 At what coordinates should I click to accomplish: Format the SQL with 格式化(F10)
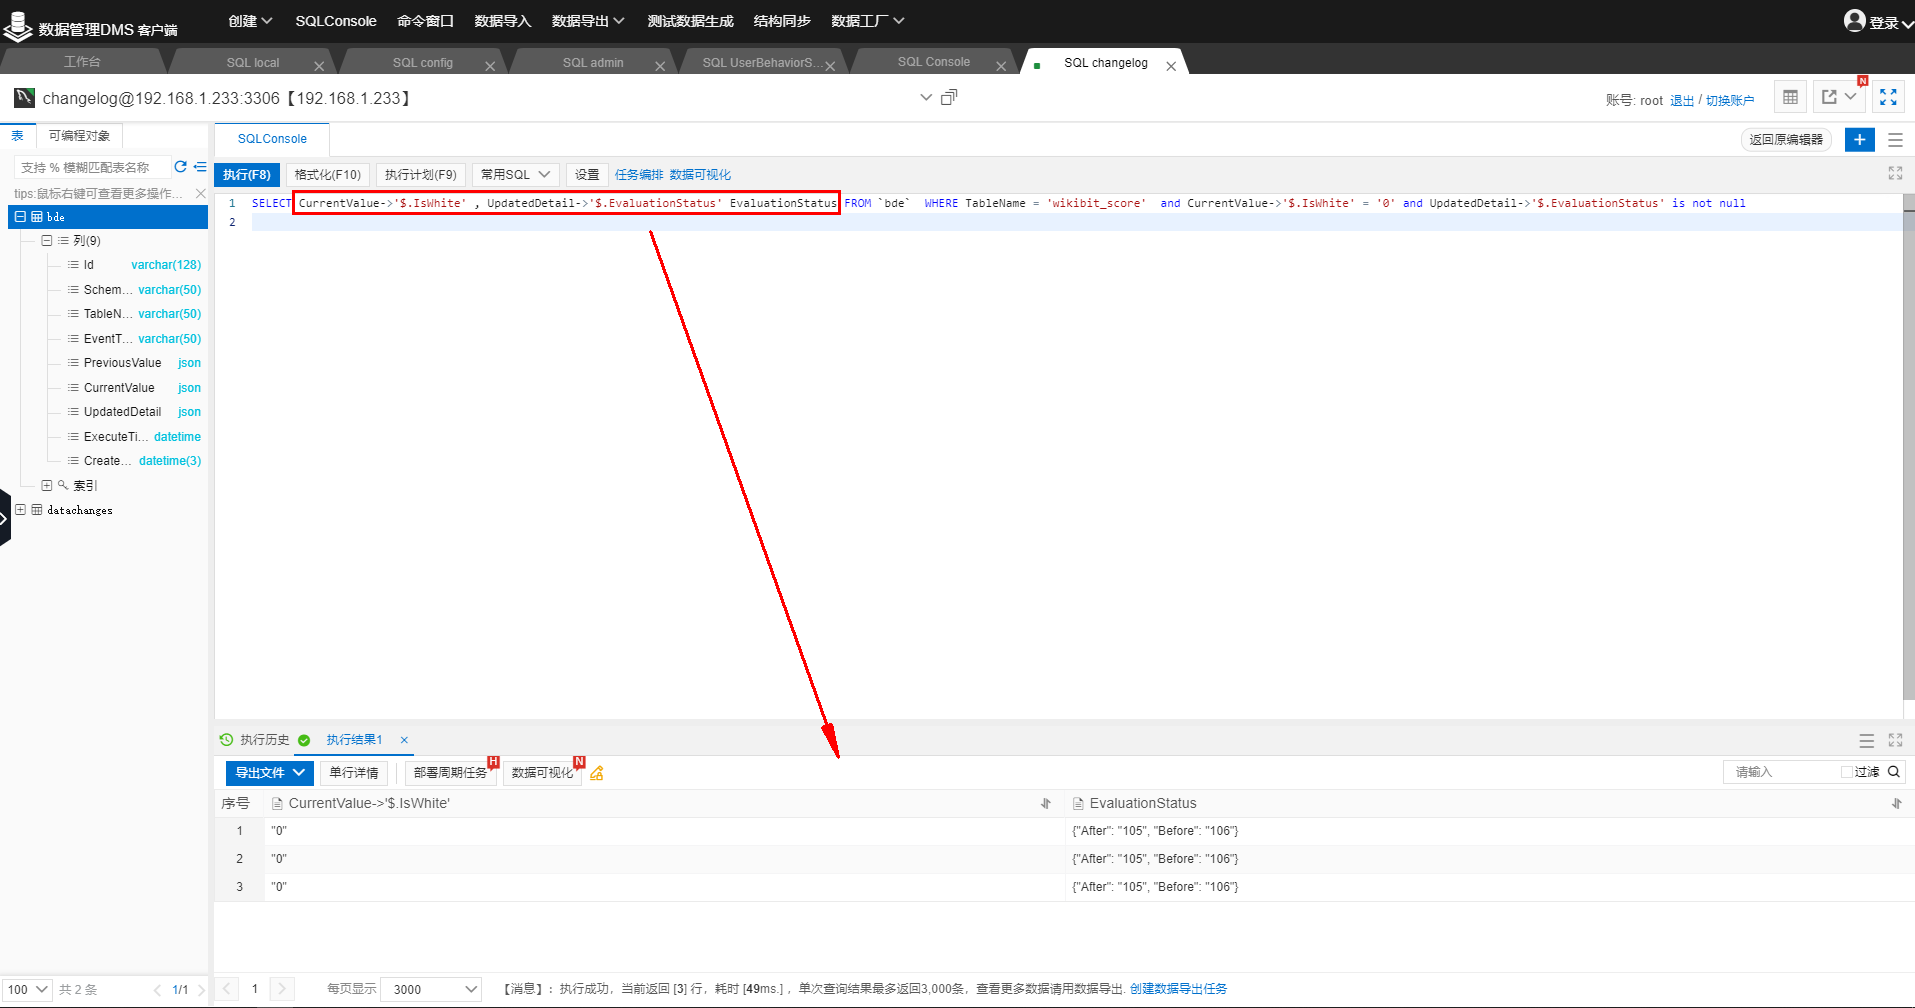[328, 174]
